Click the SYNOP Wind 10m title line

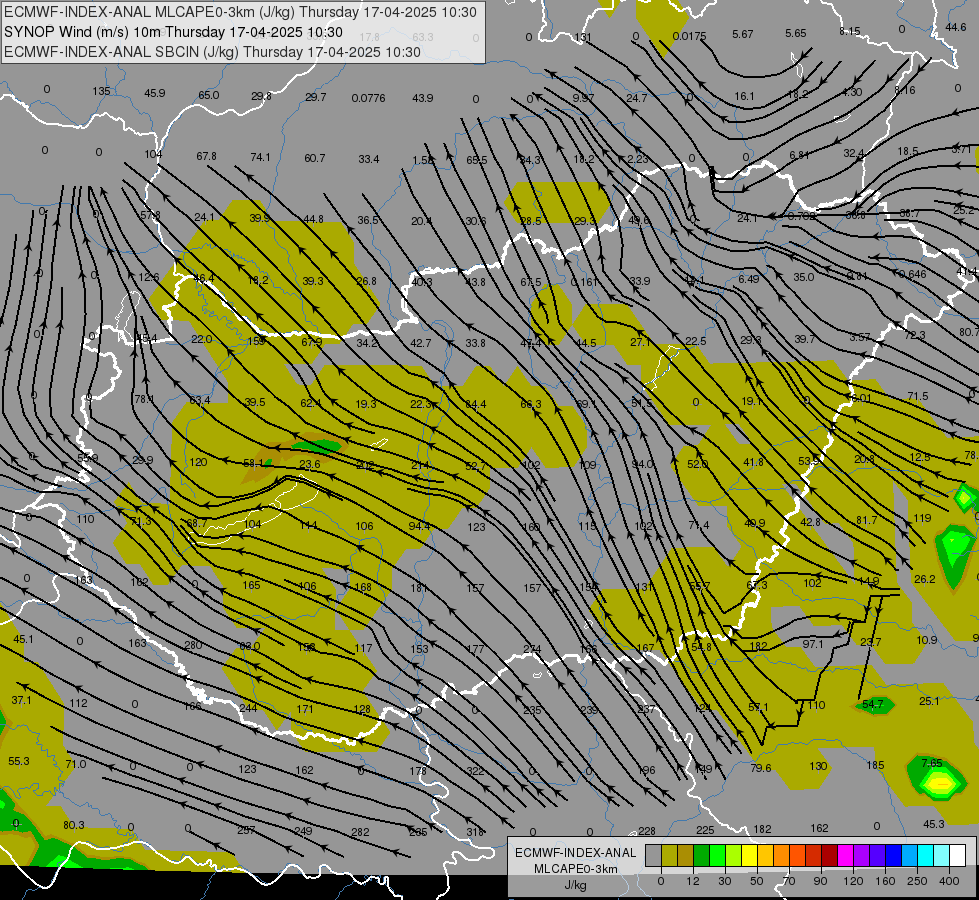click(174, 32)
